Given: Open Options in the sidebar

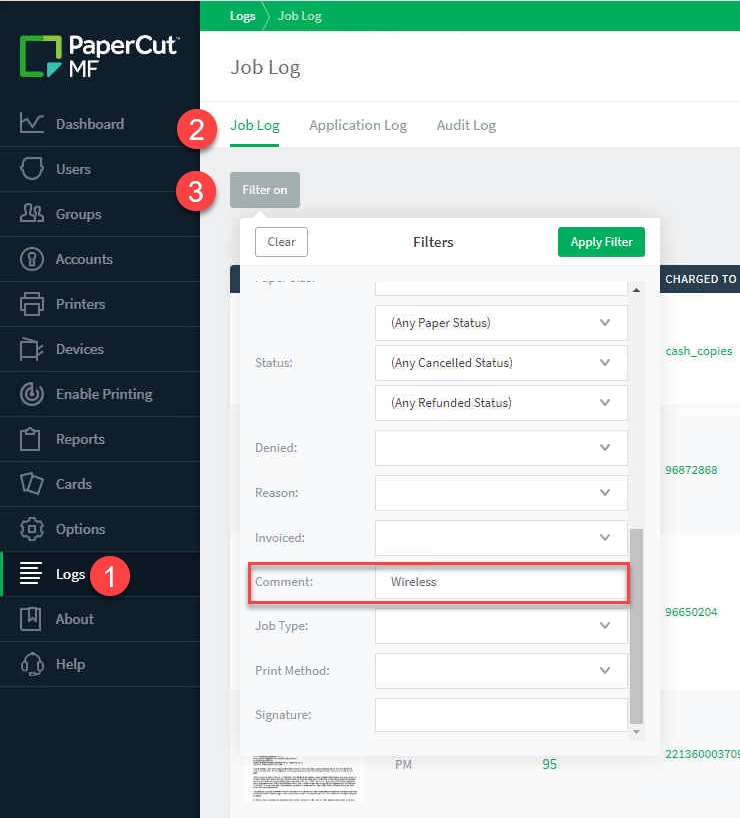Looking at the screenshot, I should [80, 530].
